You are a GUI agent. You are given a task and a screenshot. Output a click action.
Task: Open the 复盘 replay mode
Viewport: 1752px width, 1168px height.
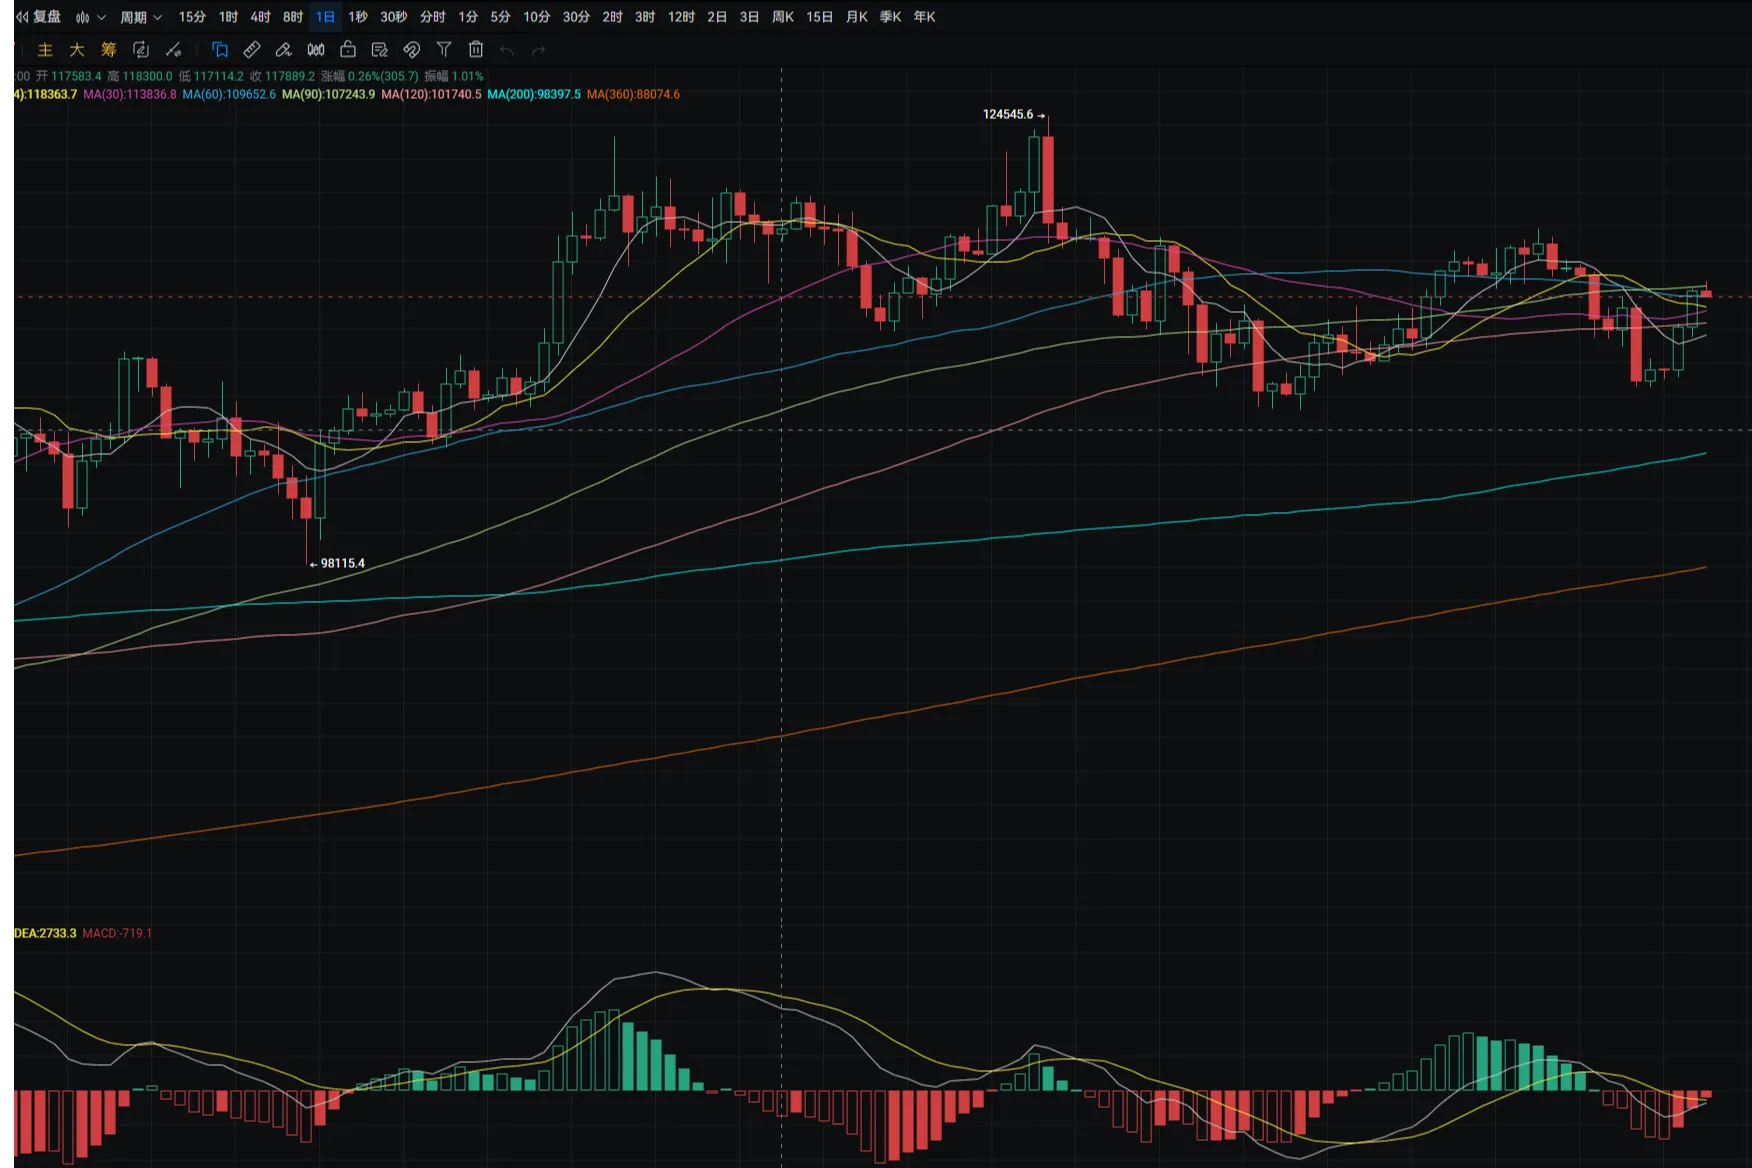coord(39,17)
